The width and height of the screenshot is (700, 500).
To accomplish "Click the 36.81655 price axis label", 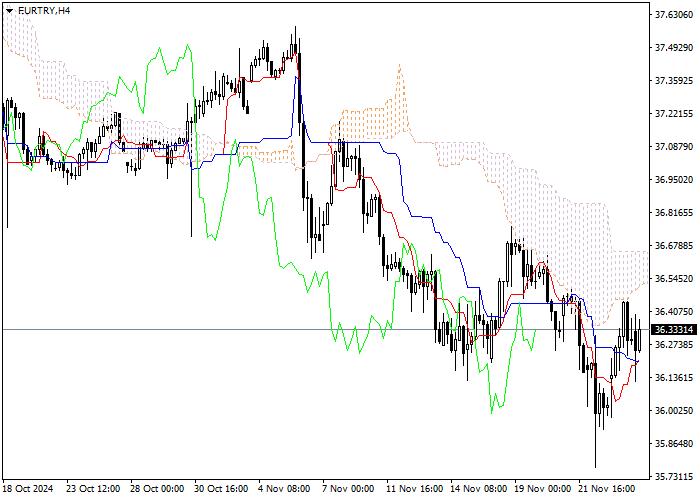I will coord(674,213).
